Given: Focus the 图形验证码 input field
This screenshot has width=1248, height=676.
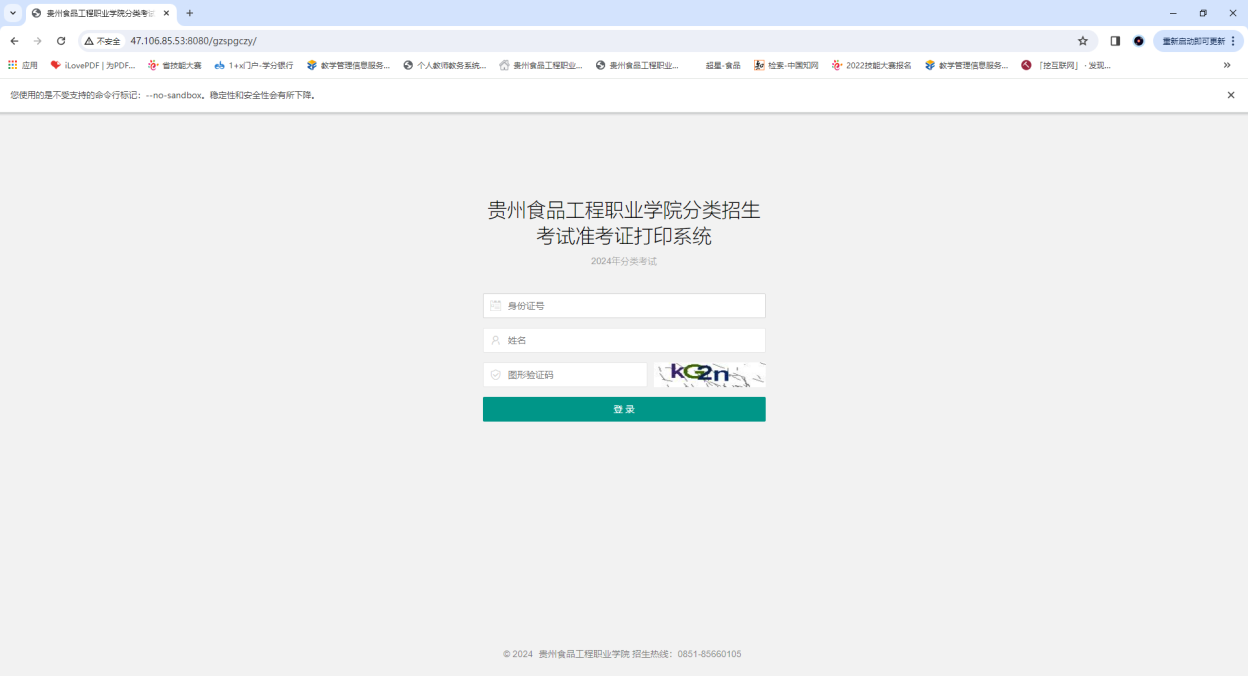Looking at the screenshot, I should pos(565,375).
